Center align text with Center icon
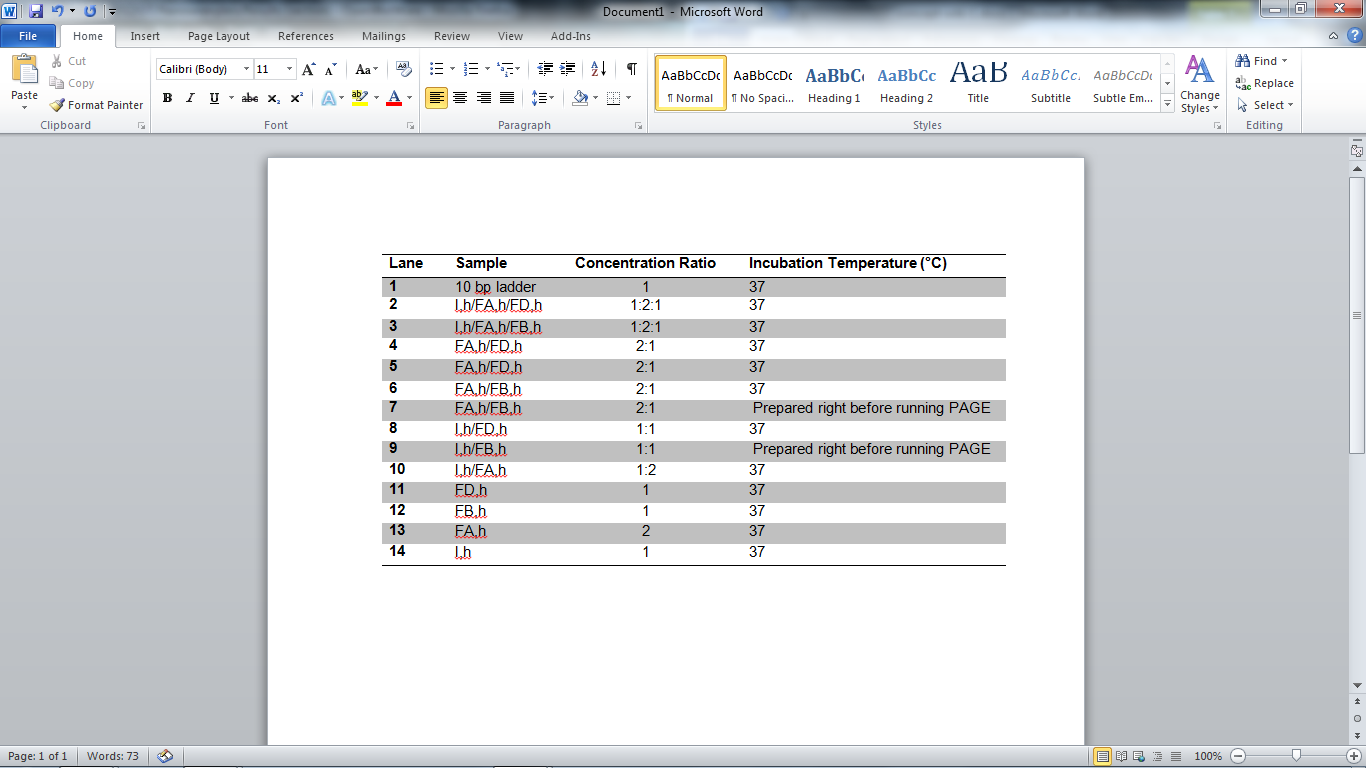1366x768 pixels. coord(460,98)
